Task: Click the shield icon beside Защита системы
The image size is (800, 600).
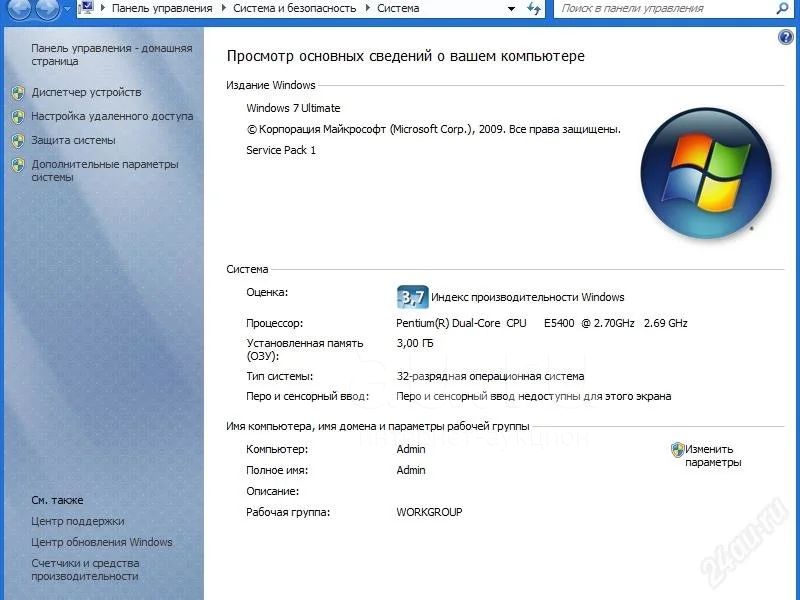Action: point(18,140)
